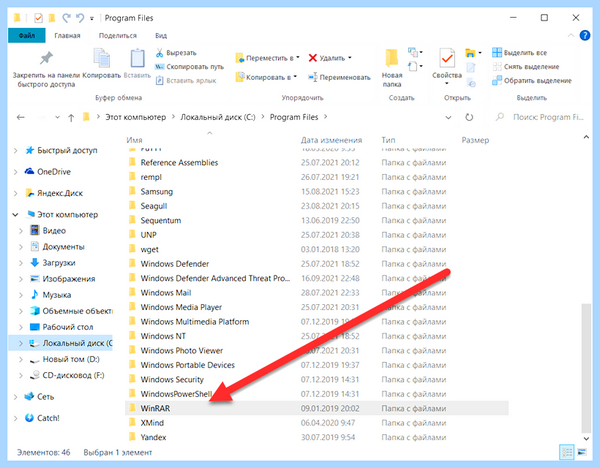
Task: Switch to the Поделиться ribbon tab
Action: coord(118,36)
